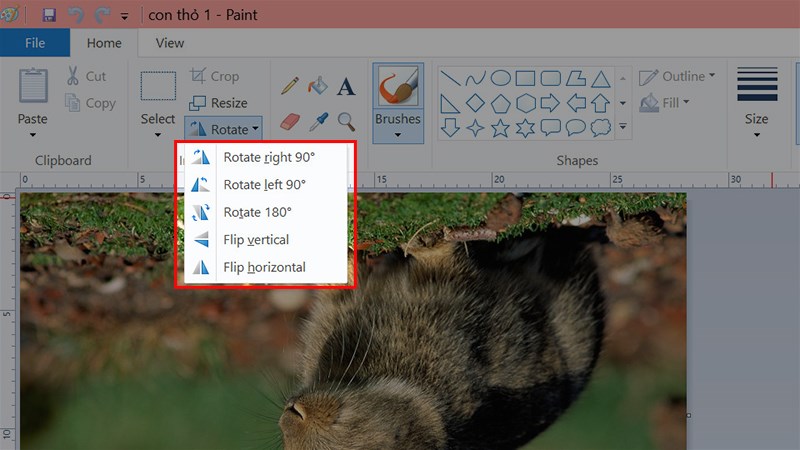Select the Right arrow shape

coord(551,103)
